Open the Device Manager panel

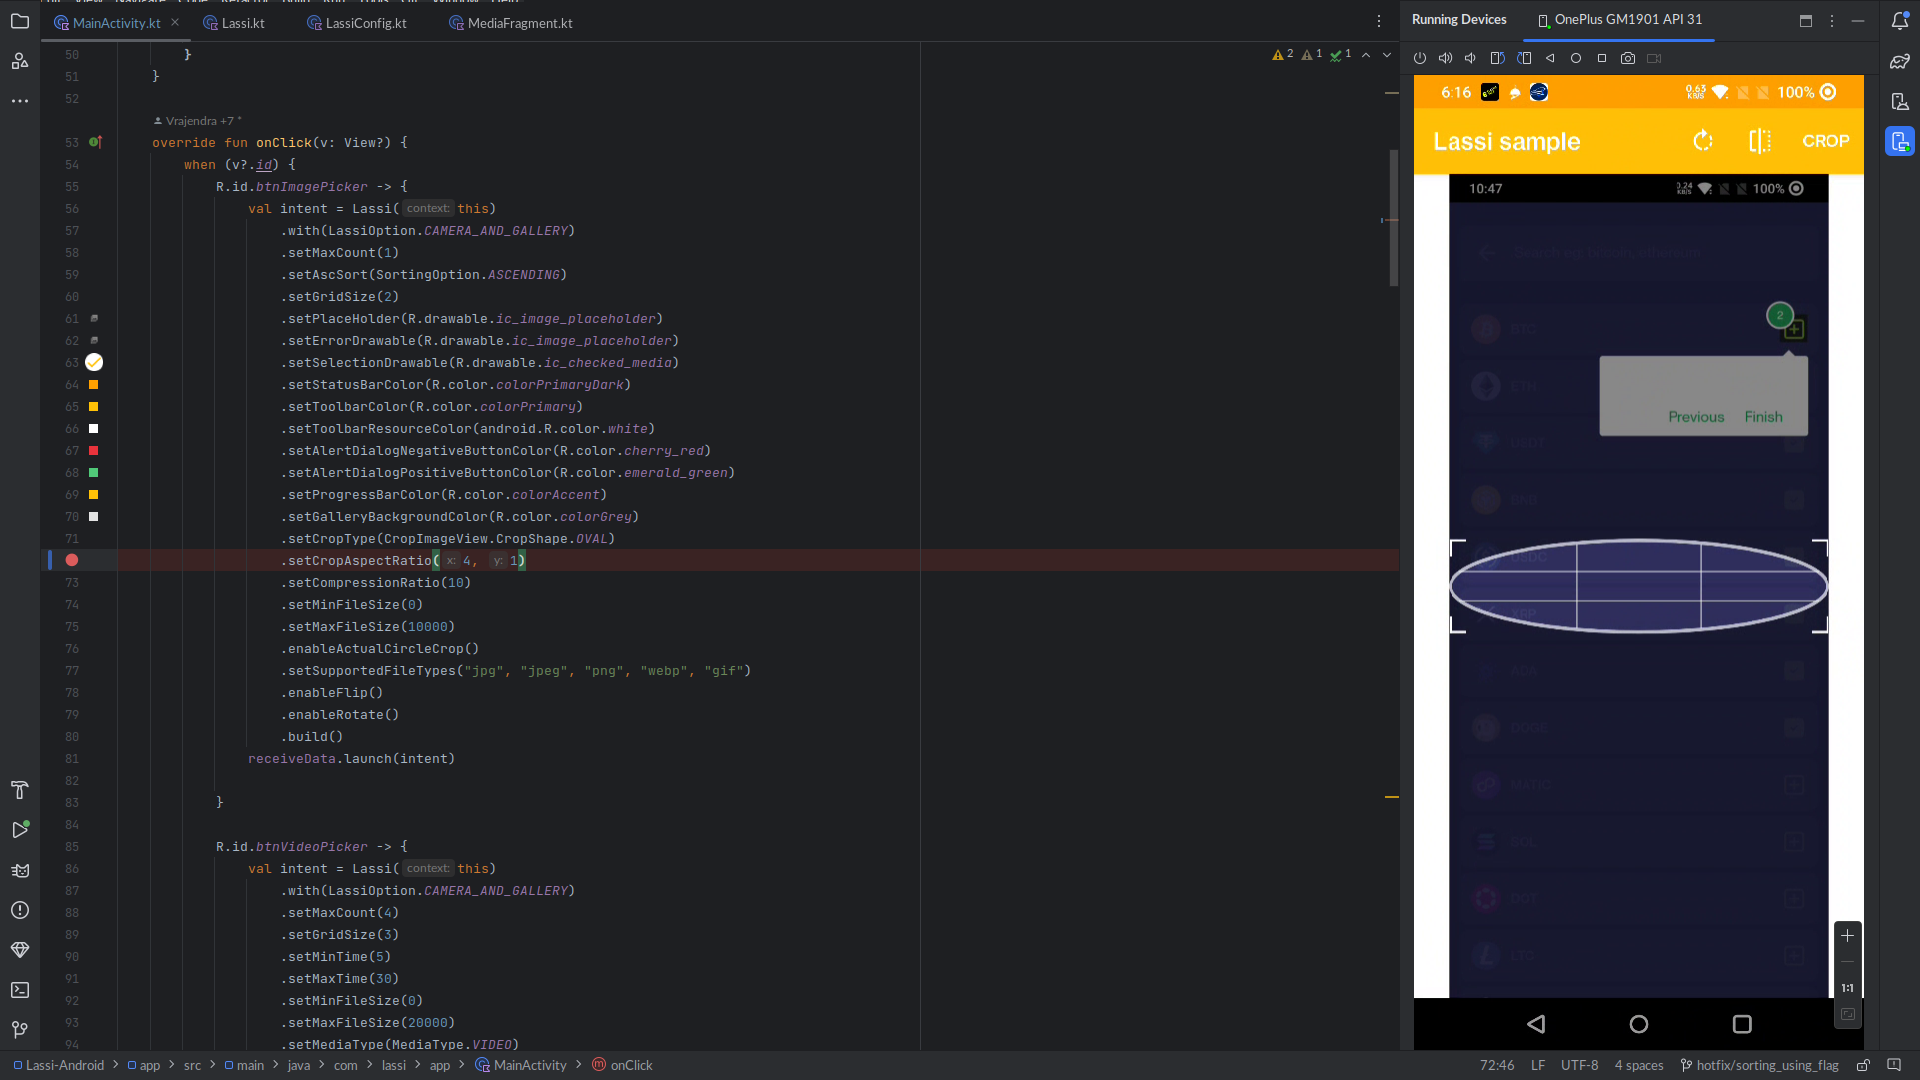coord(1899,100)
